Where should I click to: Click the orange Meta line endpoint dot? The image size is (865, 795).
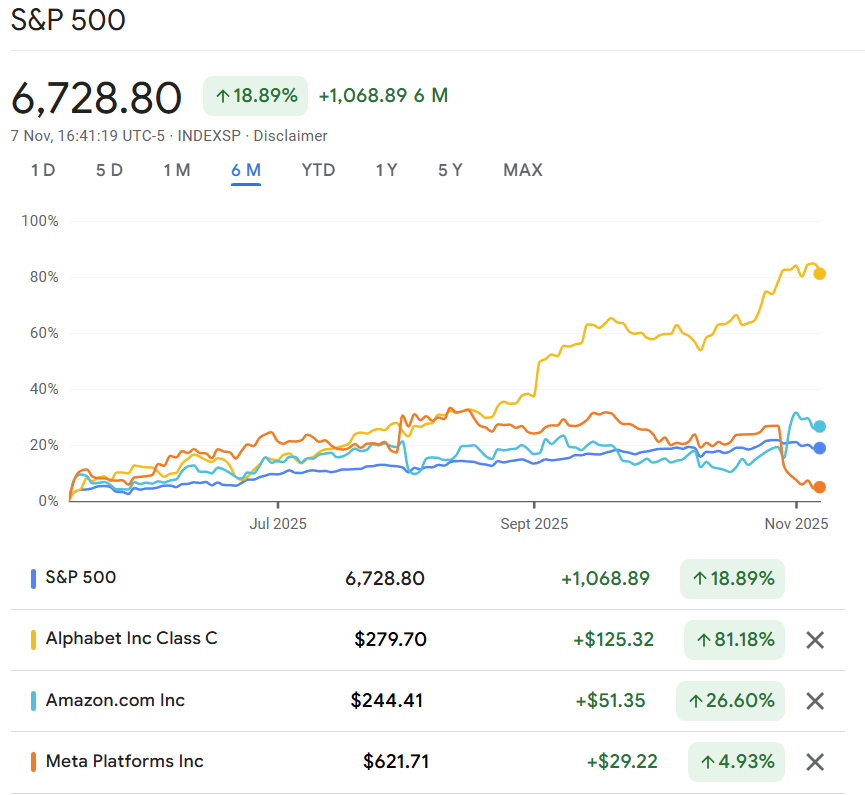point(820,487)
